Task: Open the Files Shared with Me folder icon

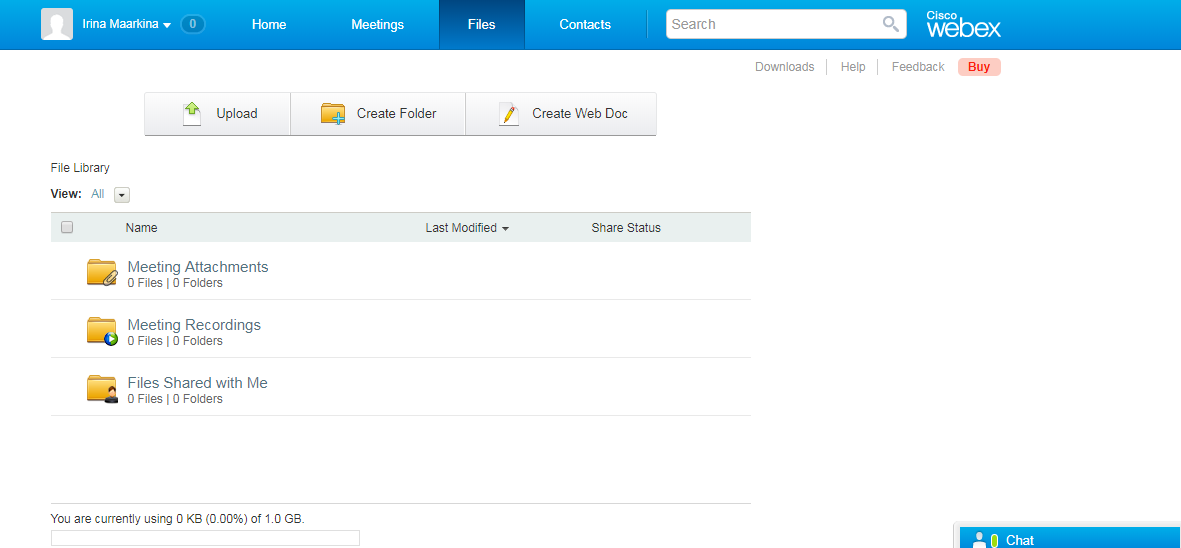Action: point(102,388)
